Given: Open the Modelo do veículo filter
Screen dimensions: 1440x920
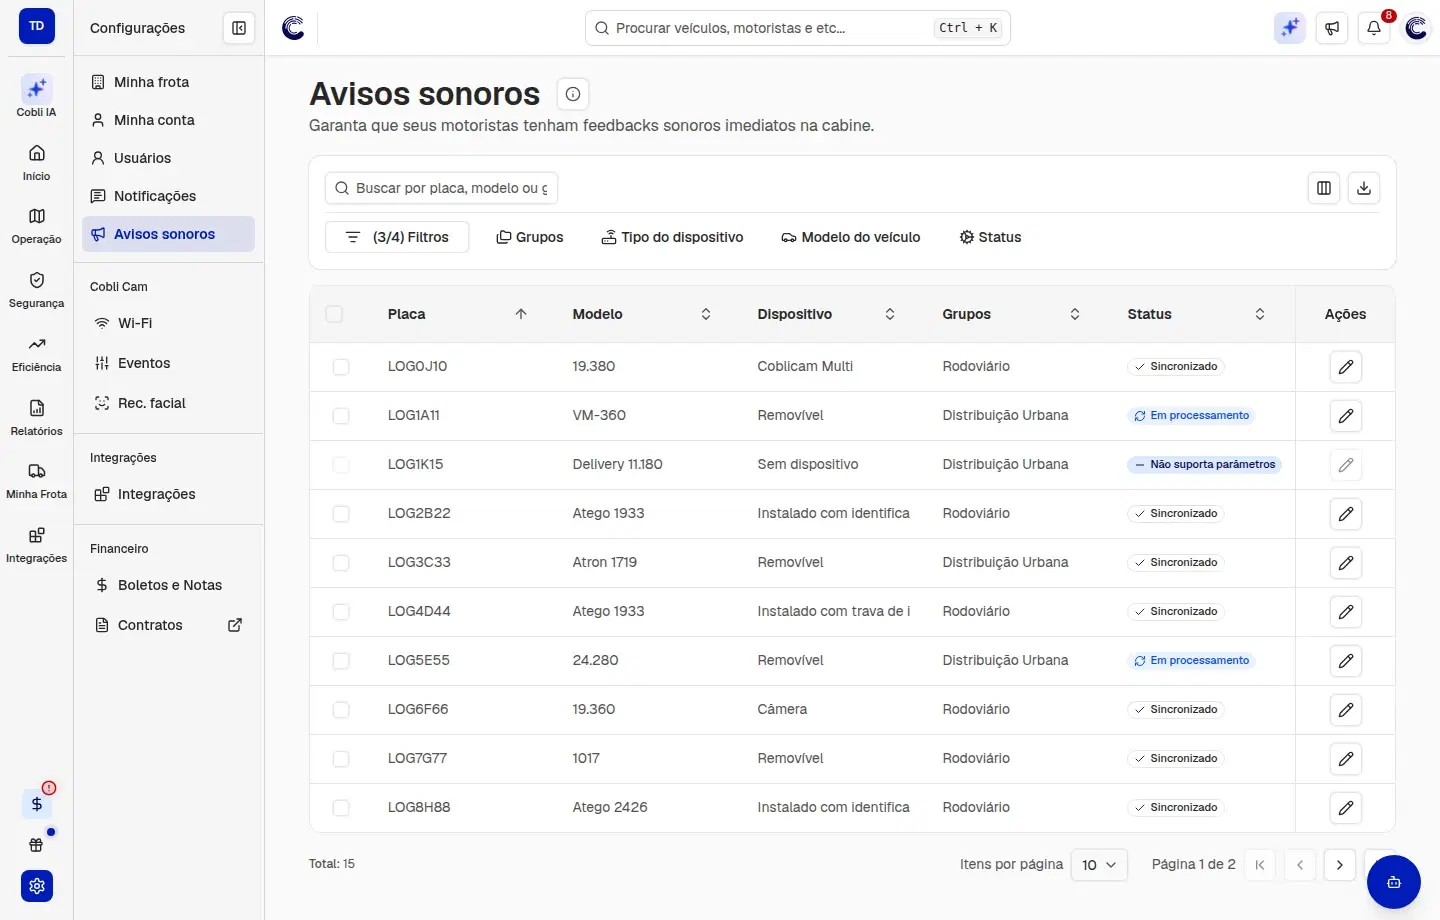Looking at the screenshot, I should point(851,237).
